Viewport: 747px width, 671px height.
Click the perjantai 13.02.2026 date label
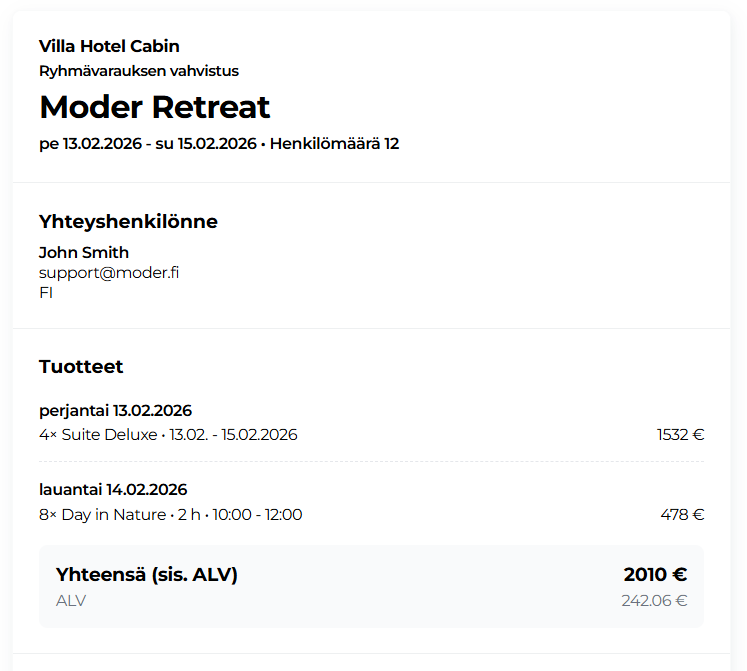pyautogui.click(x=115, y=410)
